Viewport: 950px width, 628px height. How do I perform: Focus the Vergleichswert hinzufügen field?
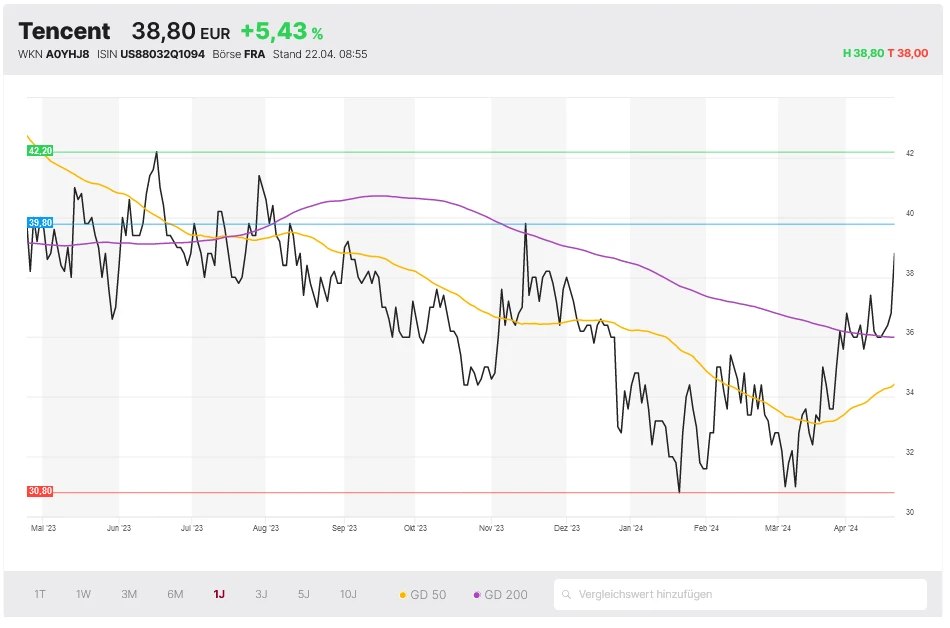pyautogui.click(x=745, y=594)
